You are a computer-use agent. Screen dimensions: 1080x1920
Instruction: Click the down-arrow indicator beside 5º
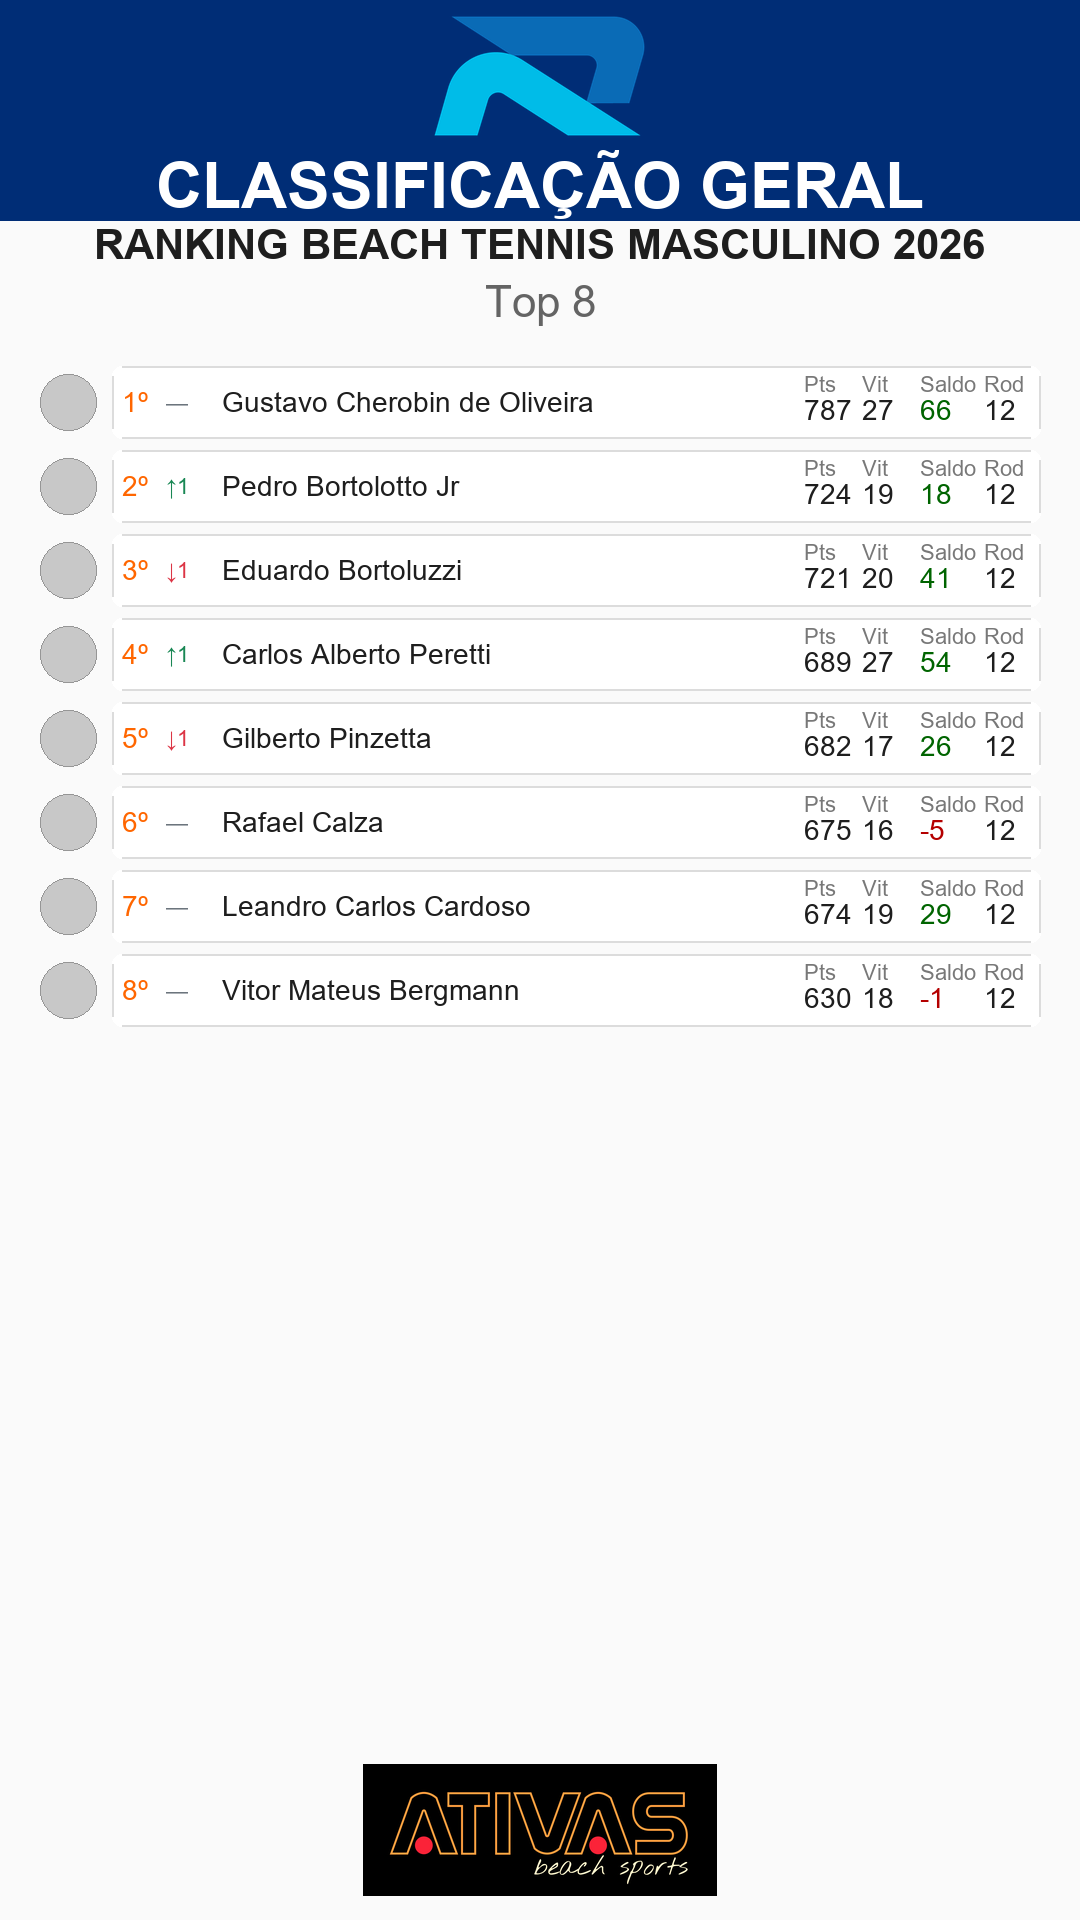(x=177, y=739)
